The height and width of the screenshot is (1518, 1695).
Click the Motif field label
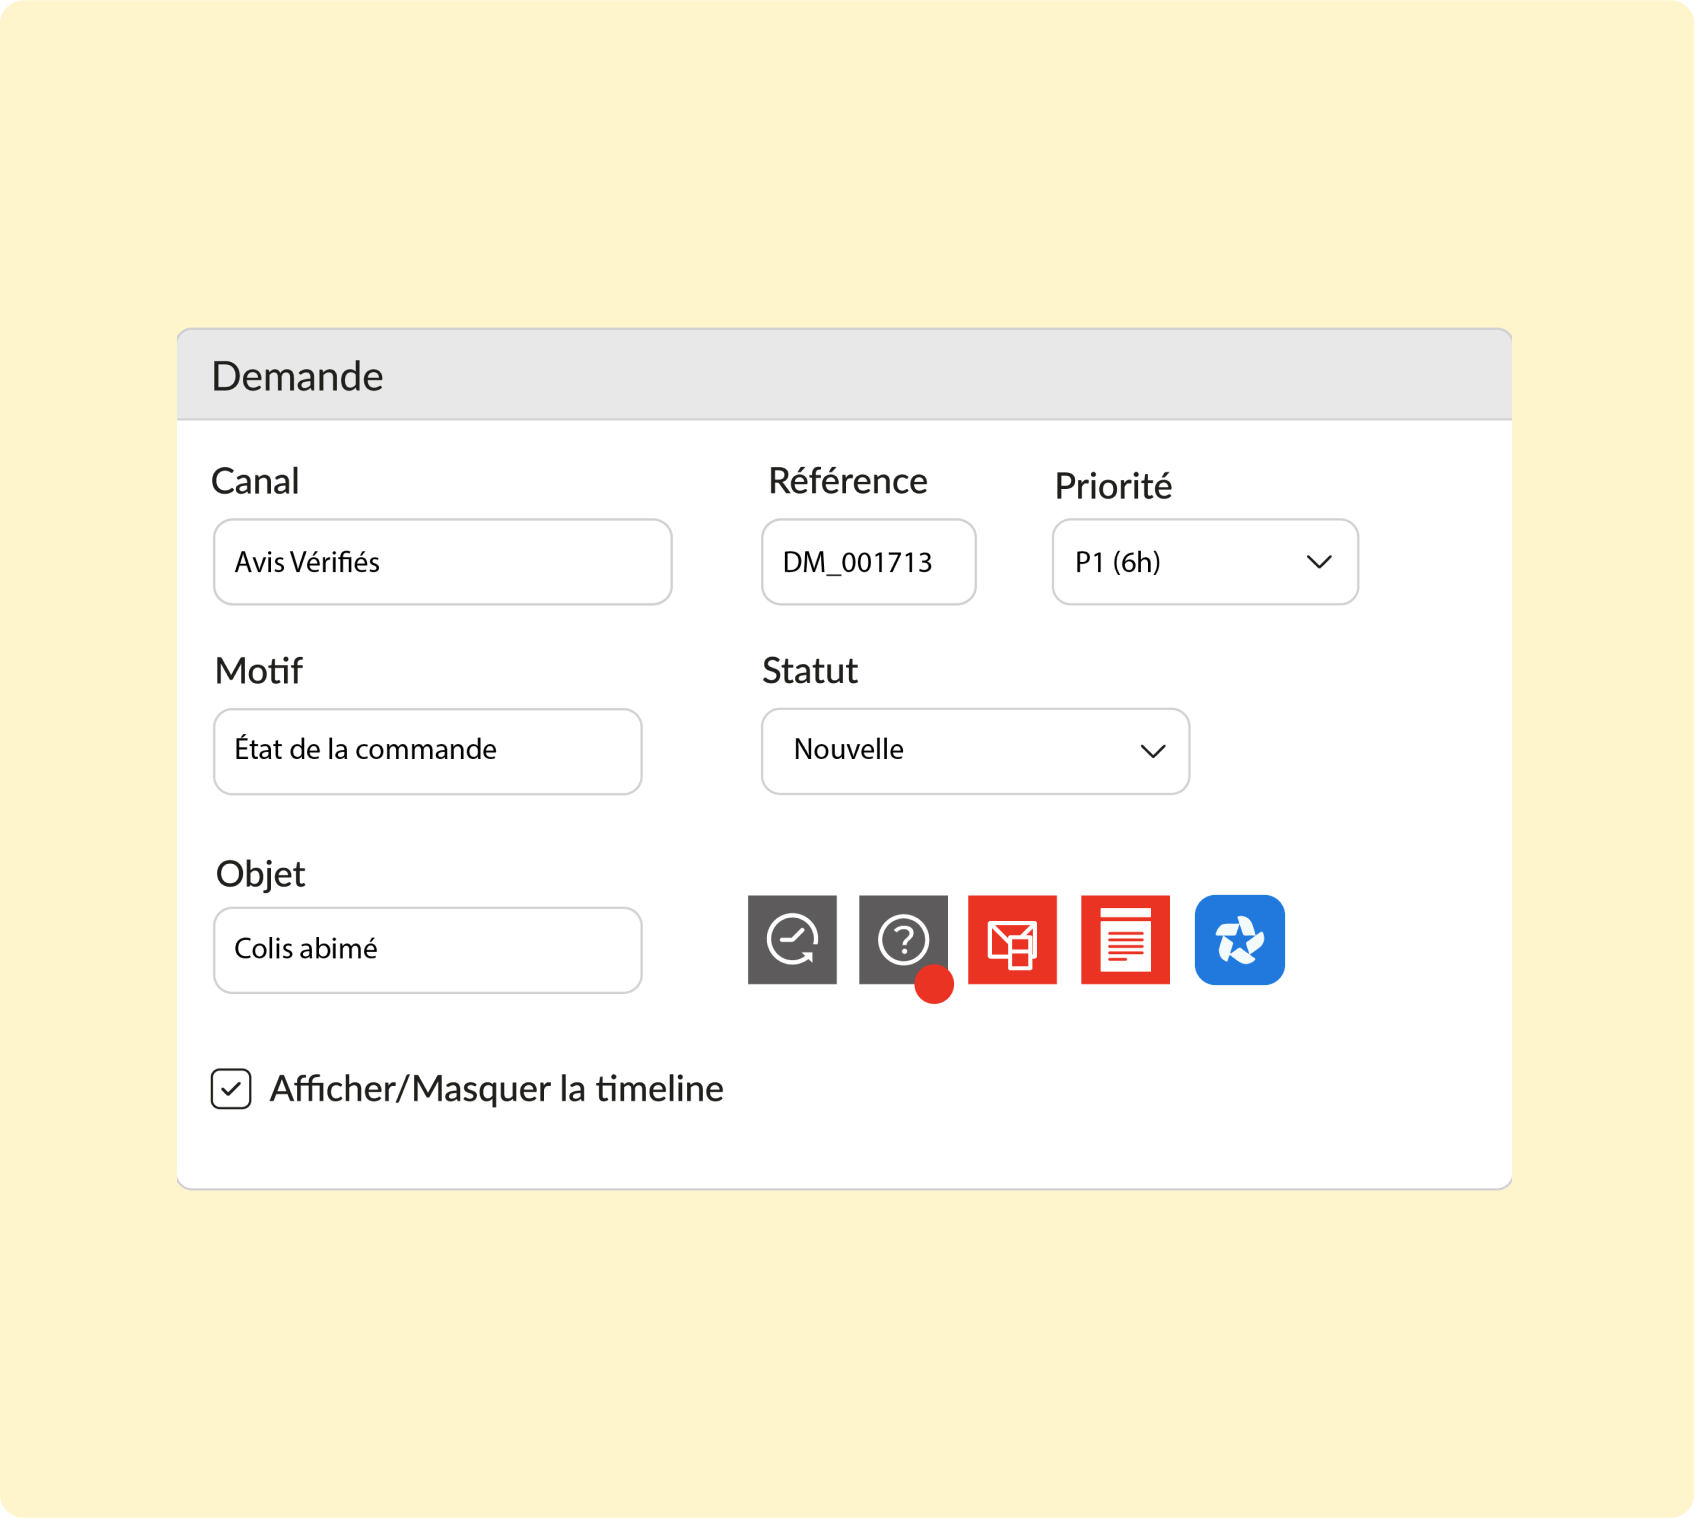tap(258, 670)
